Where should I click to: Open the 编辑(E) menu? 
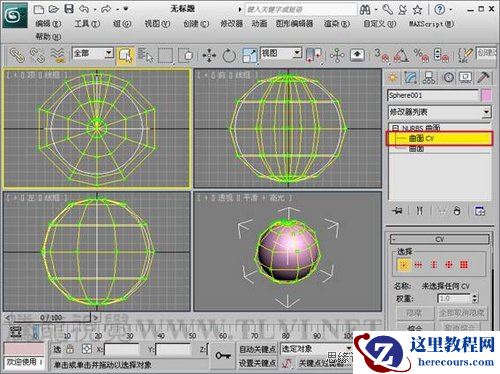tap(49, 24)
